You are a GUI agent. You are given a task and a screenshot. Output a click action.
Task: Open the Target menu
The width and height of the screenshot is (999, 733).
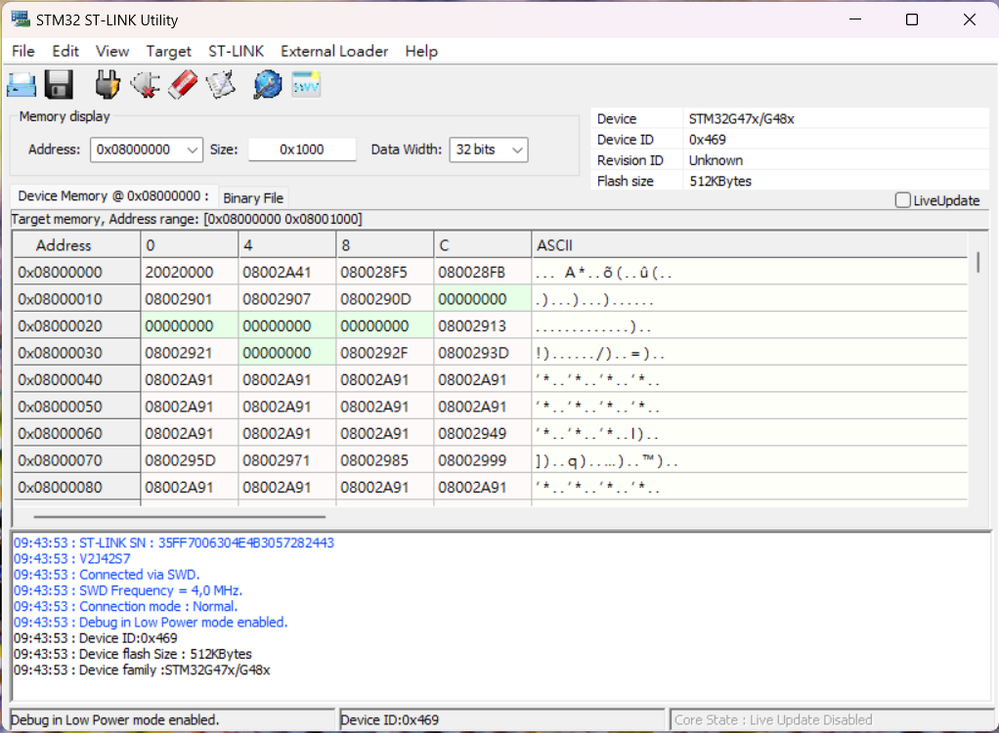pyautogui.click(x=168, y=51)
